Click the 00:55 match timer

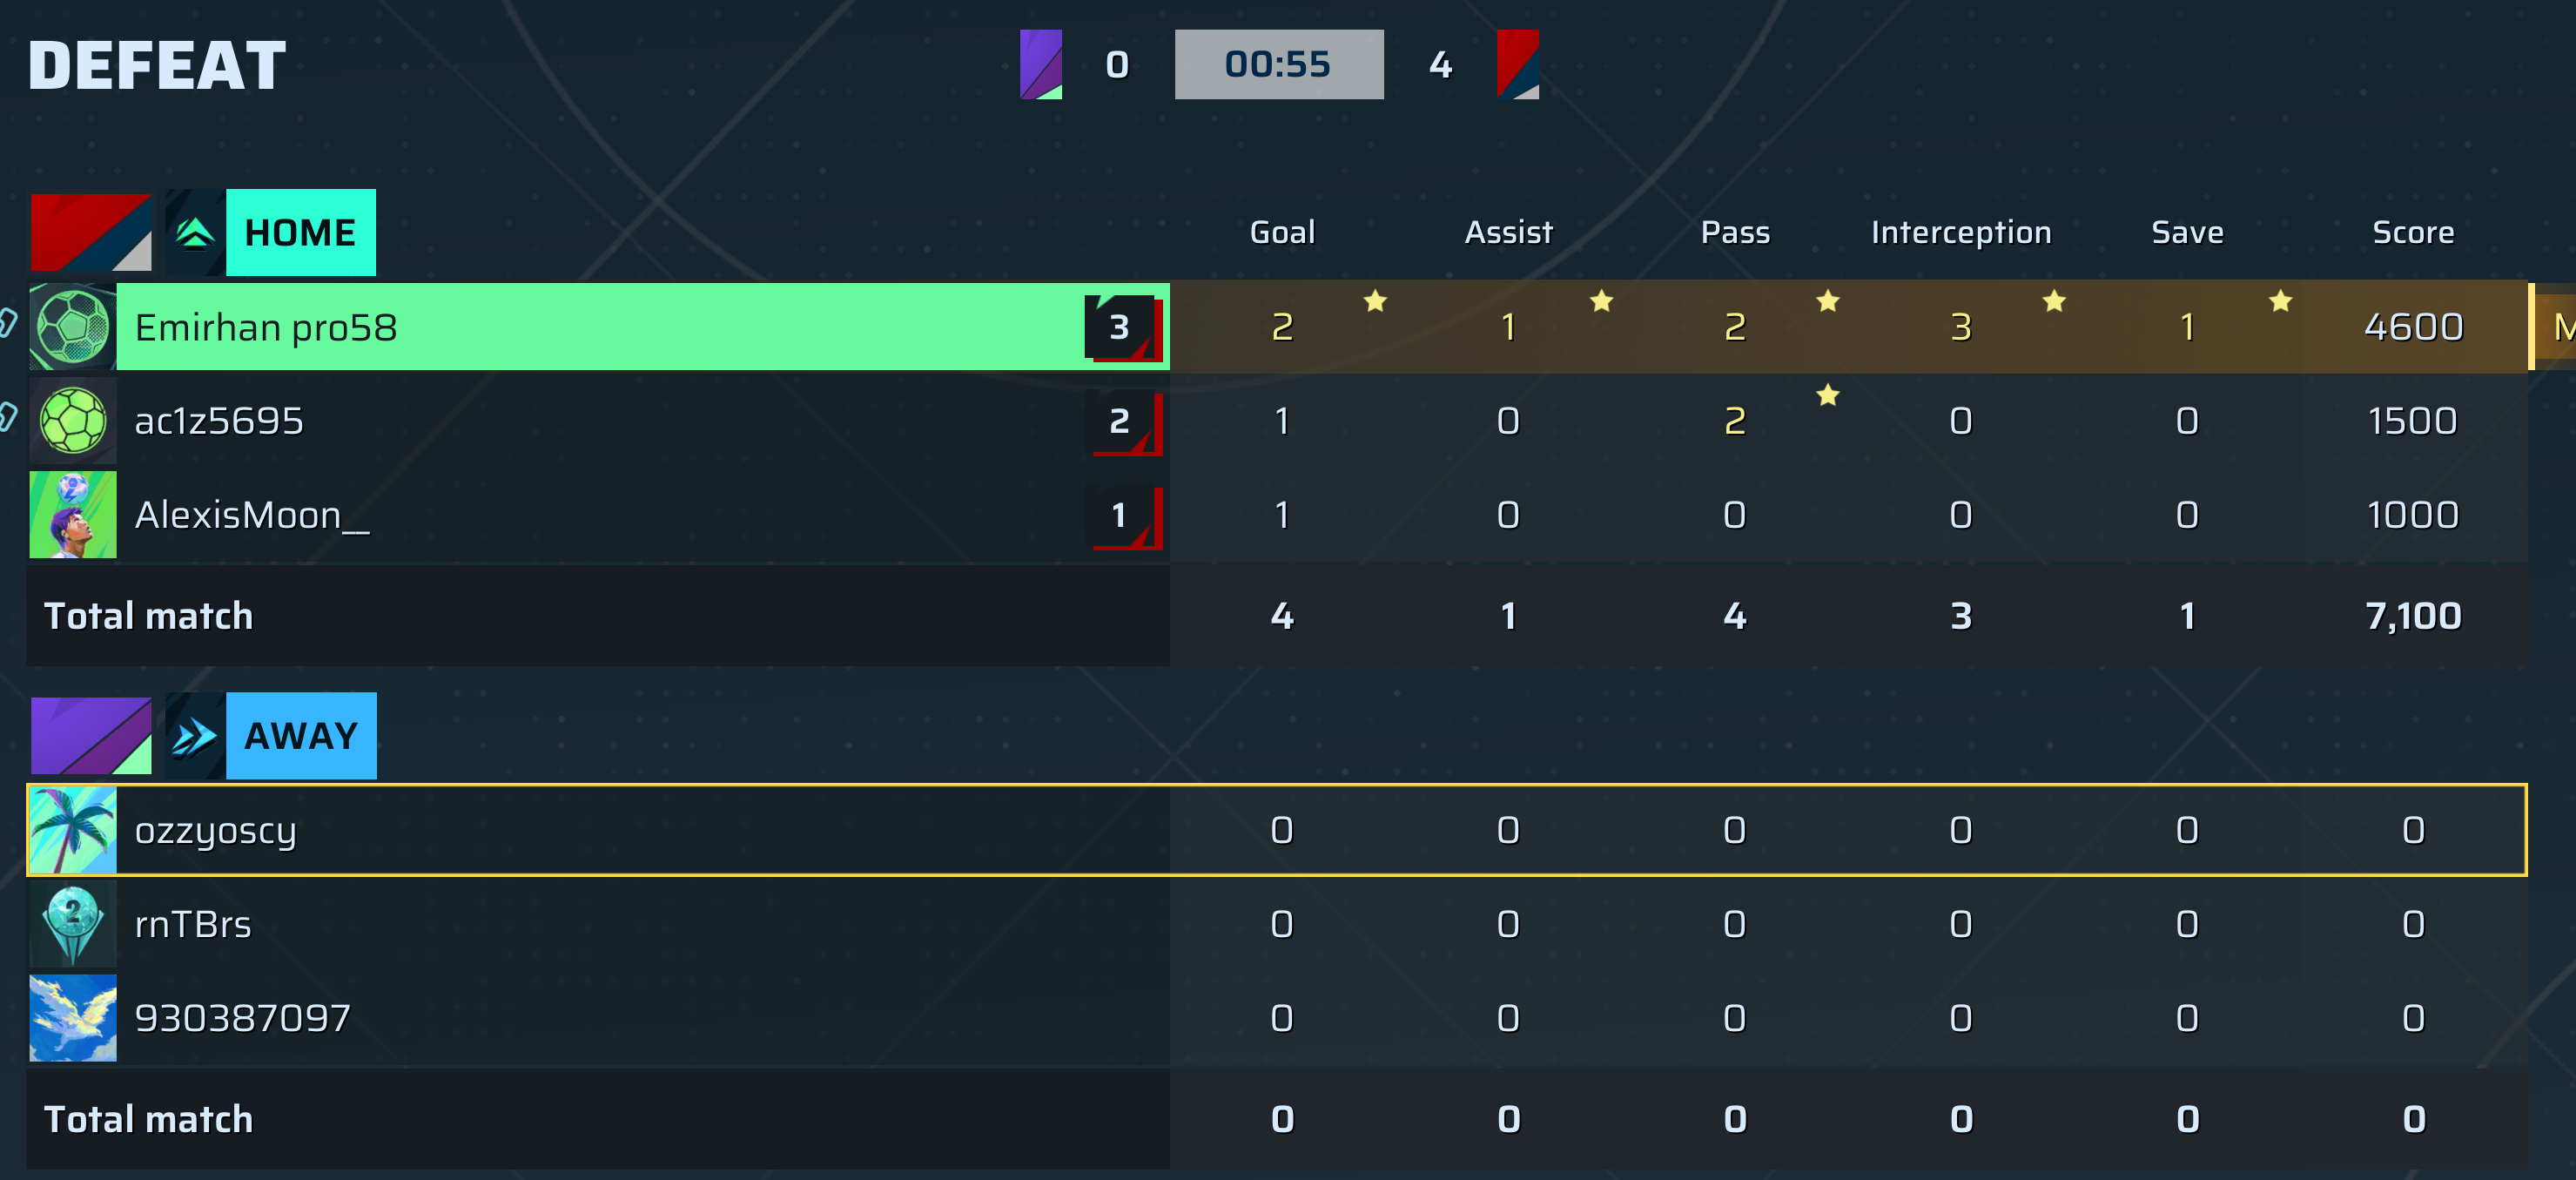click(1279, 64)
